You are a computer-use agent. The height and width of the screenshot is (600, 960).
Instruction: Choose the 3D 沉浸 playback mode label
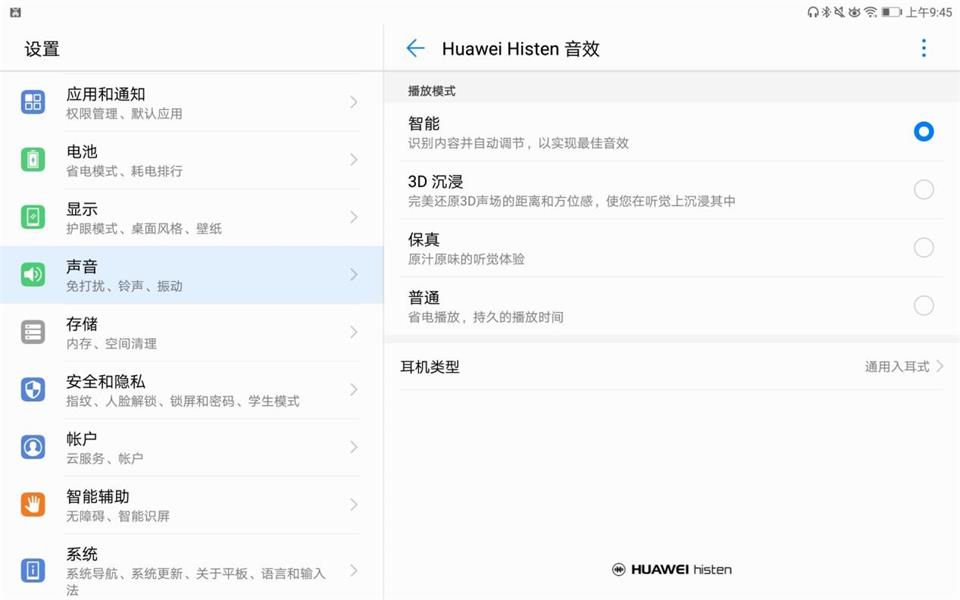[435, 181]
